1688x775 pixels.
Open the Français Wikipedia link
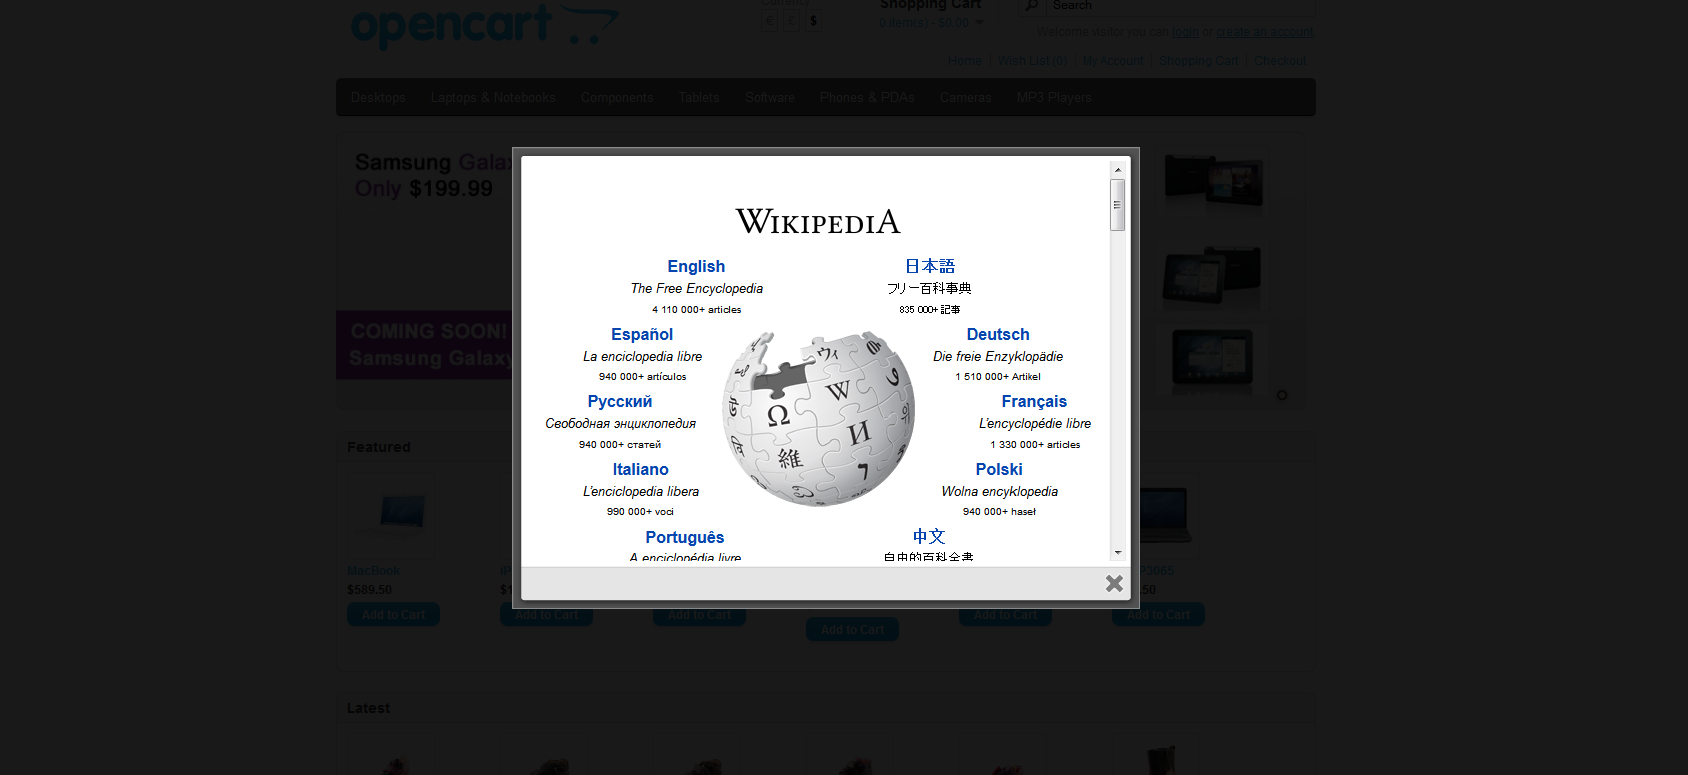pyautogui.click(x=1034, y=401)
